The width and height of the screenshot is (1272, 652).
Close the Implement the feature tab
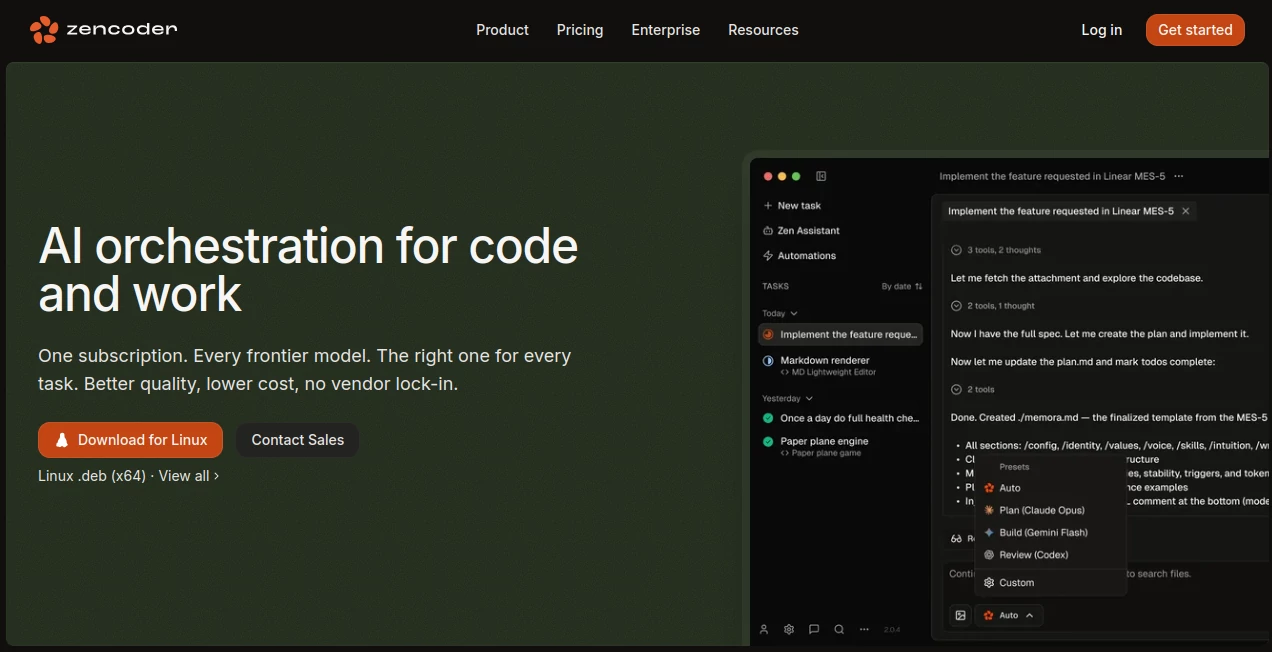tap(1186, 211)
